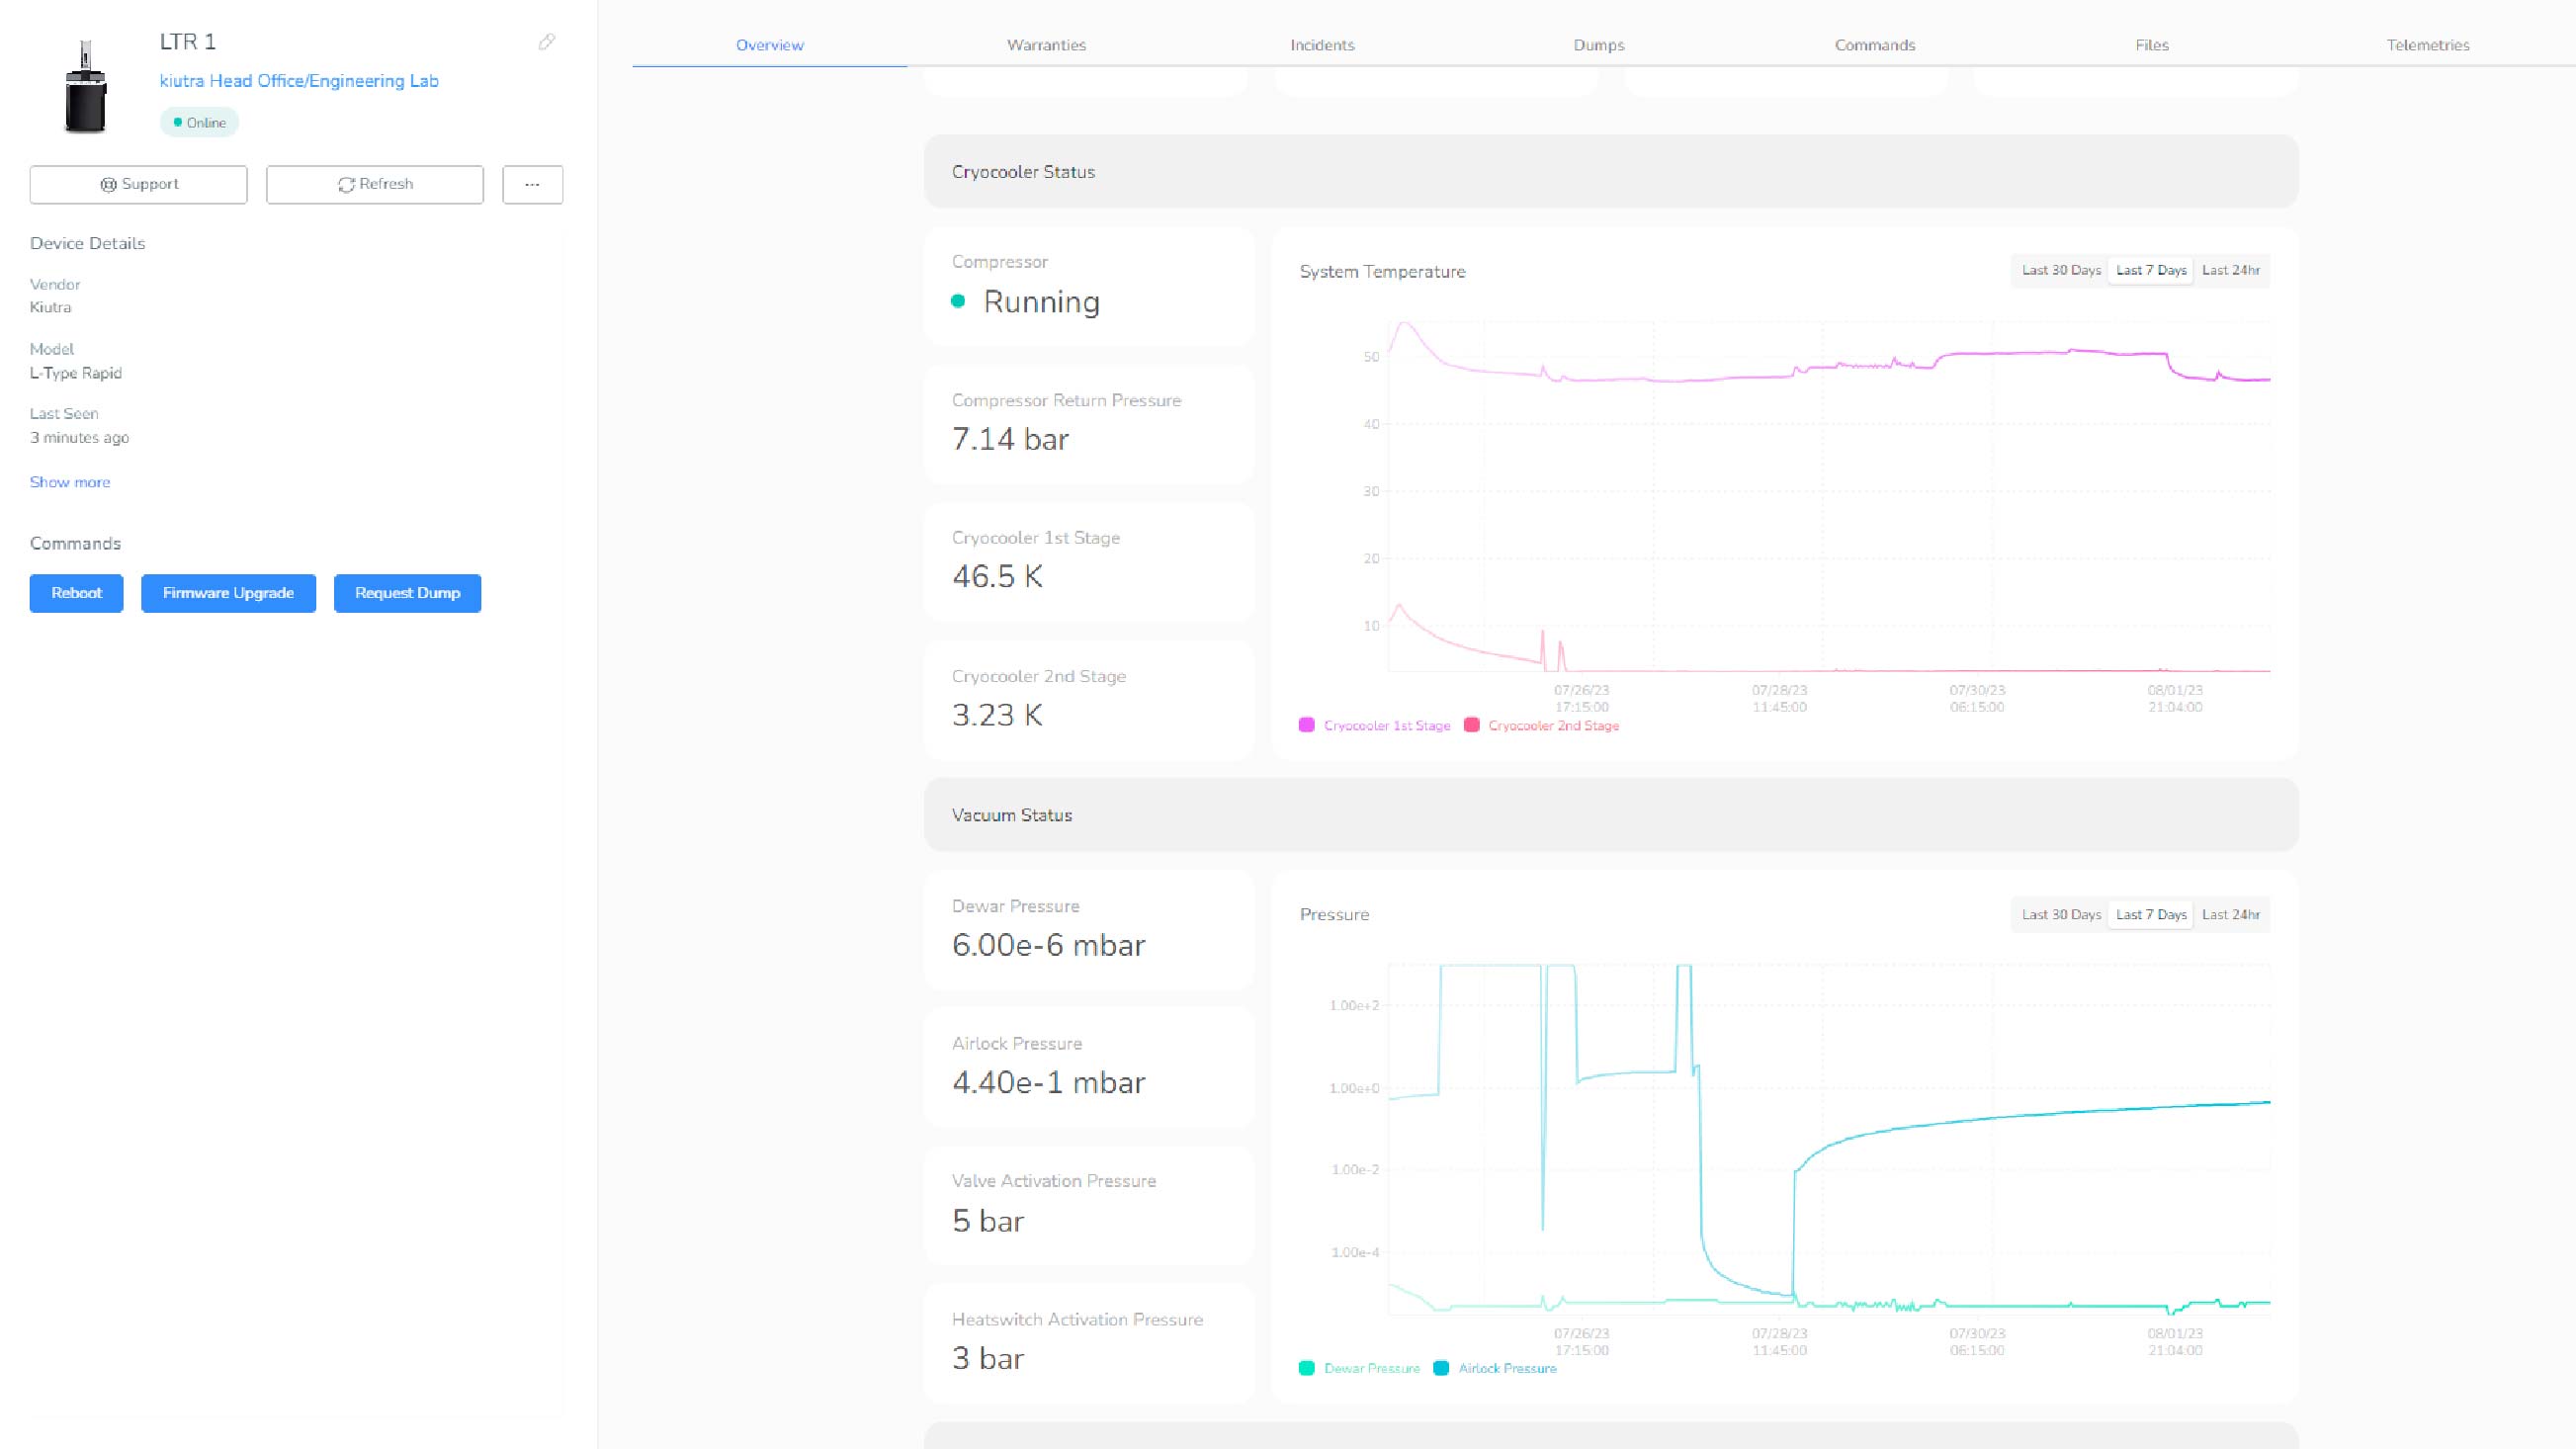The height and width of the screenshot is (1449, 2576).
Task: Toggle Dewar Pressure legend series
Action: click(x=1371, y=1369)
